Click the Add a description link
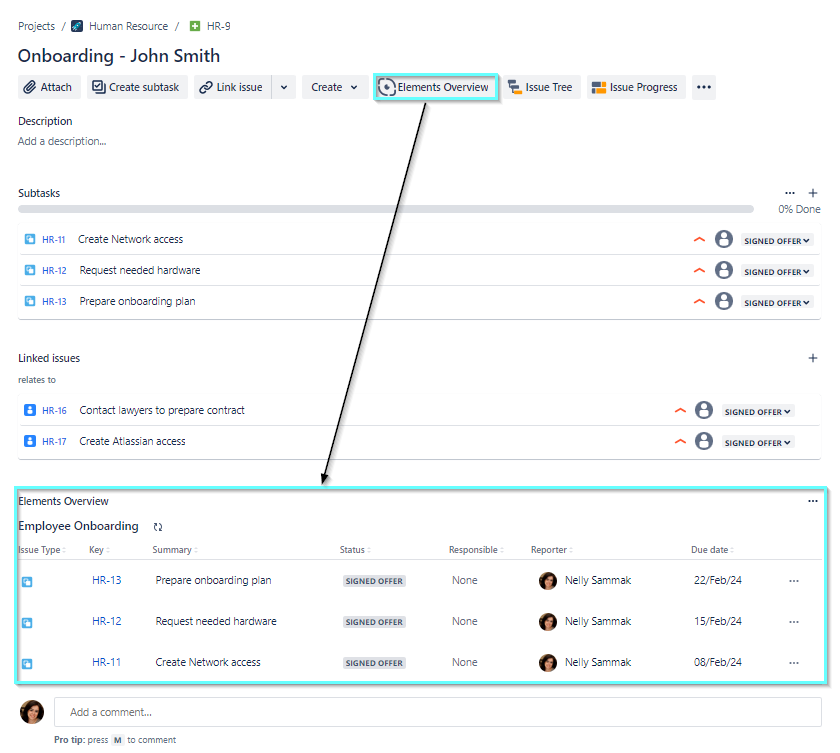The image size is (840, 753). 61,141
